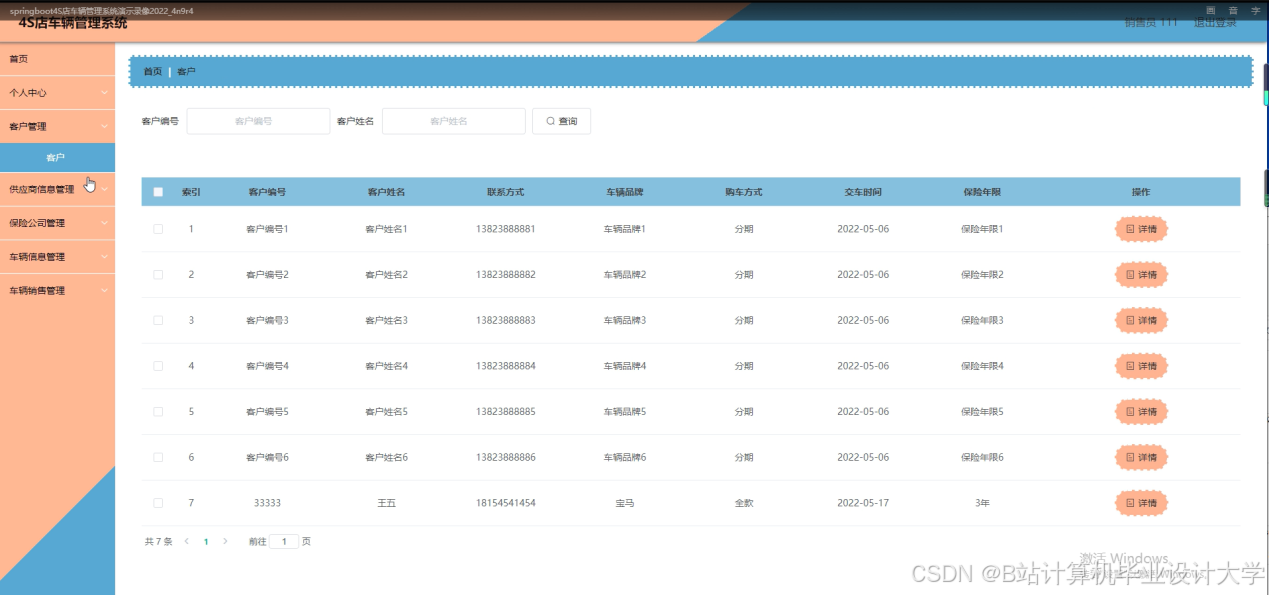This screenshot has height=595, width=1269.
Task: Click the 保险年限5 cell
Action: pos(982,411)
